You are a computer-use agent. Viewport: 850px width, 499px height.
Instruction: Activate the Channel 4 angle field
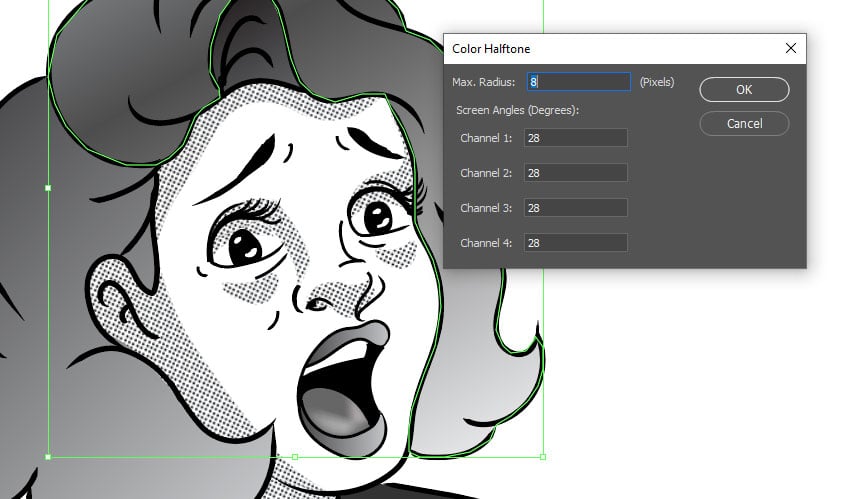pos(575,243)
